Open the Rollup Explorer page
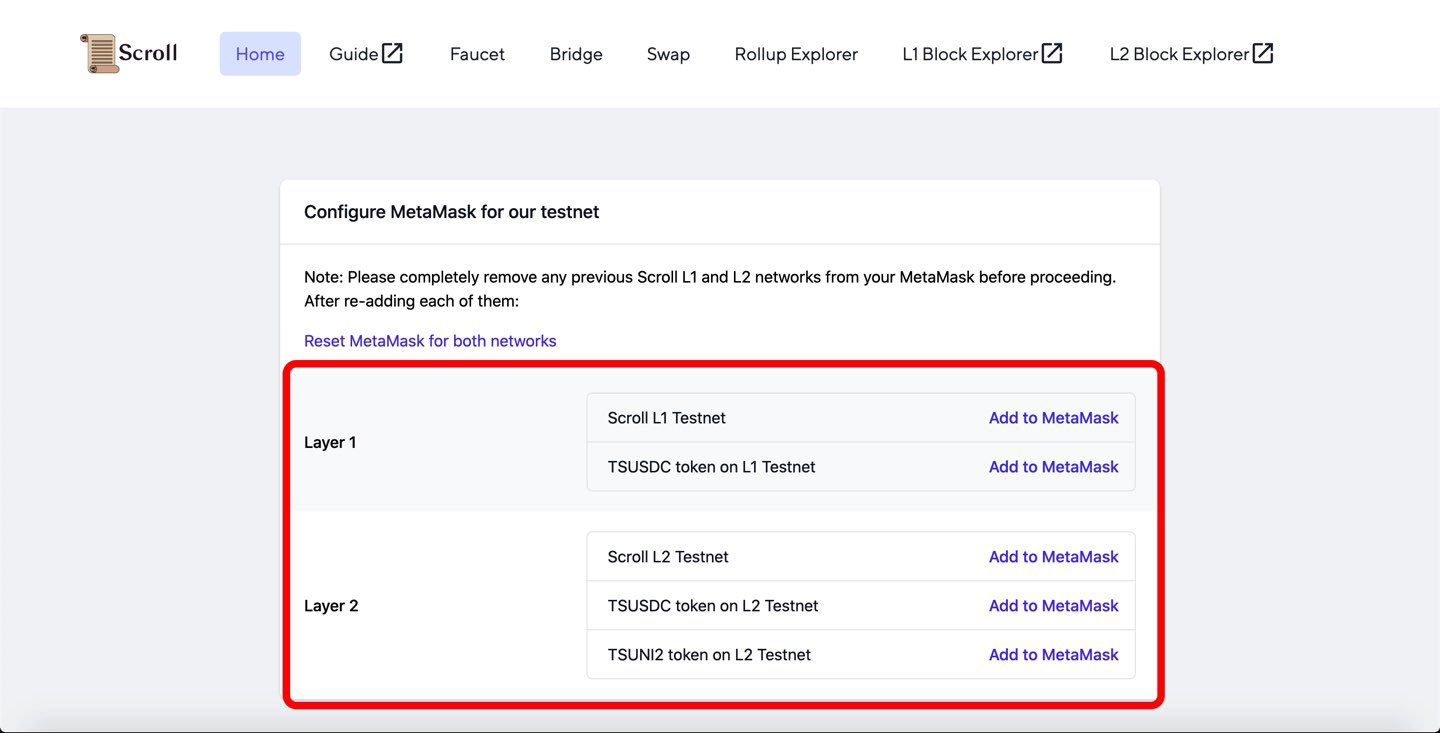The height and width of the screenshot is (733, 1440). [x=796, y=54]
